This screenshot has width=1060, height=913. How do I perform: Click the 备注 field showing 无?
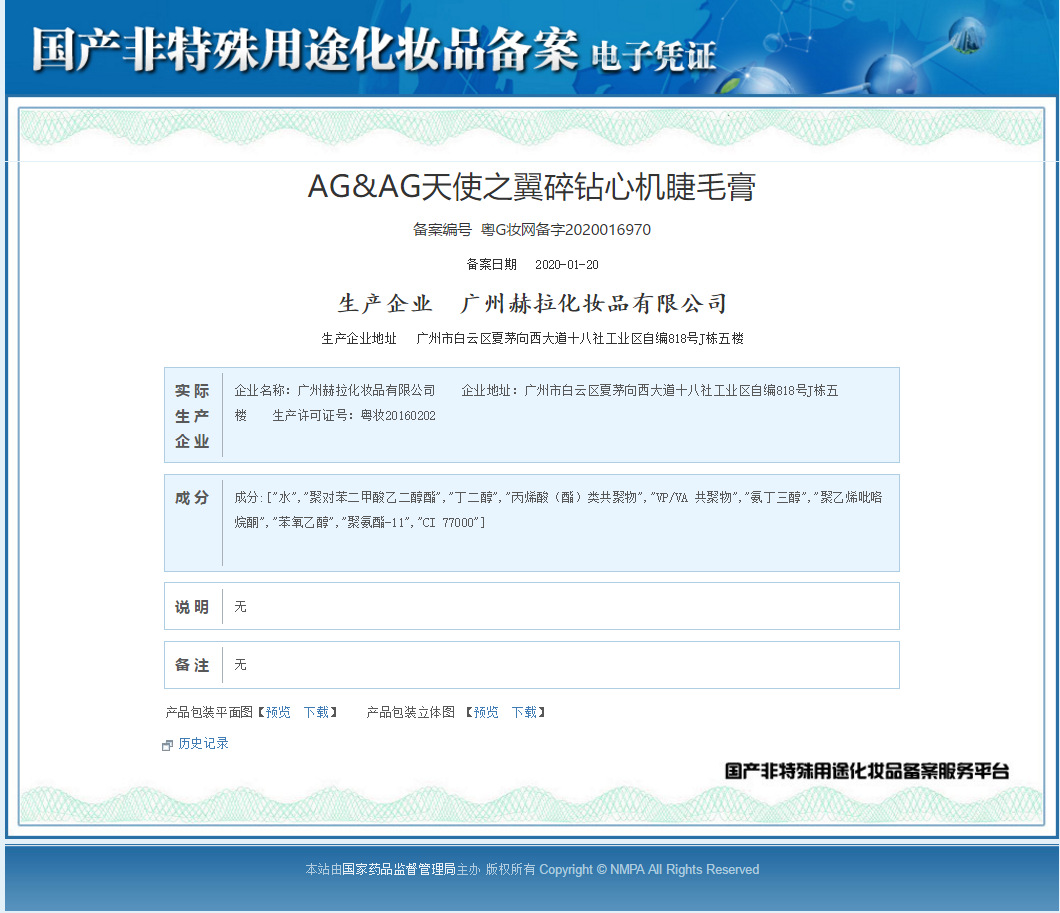240,665
